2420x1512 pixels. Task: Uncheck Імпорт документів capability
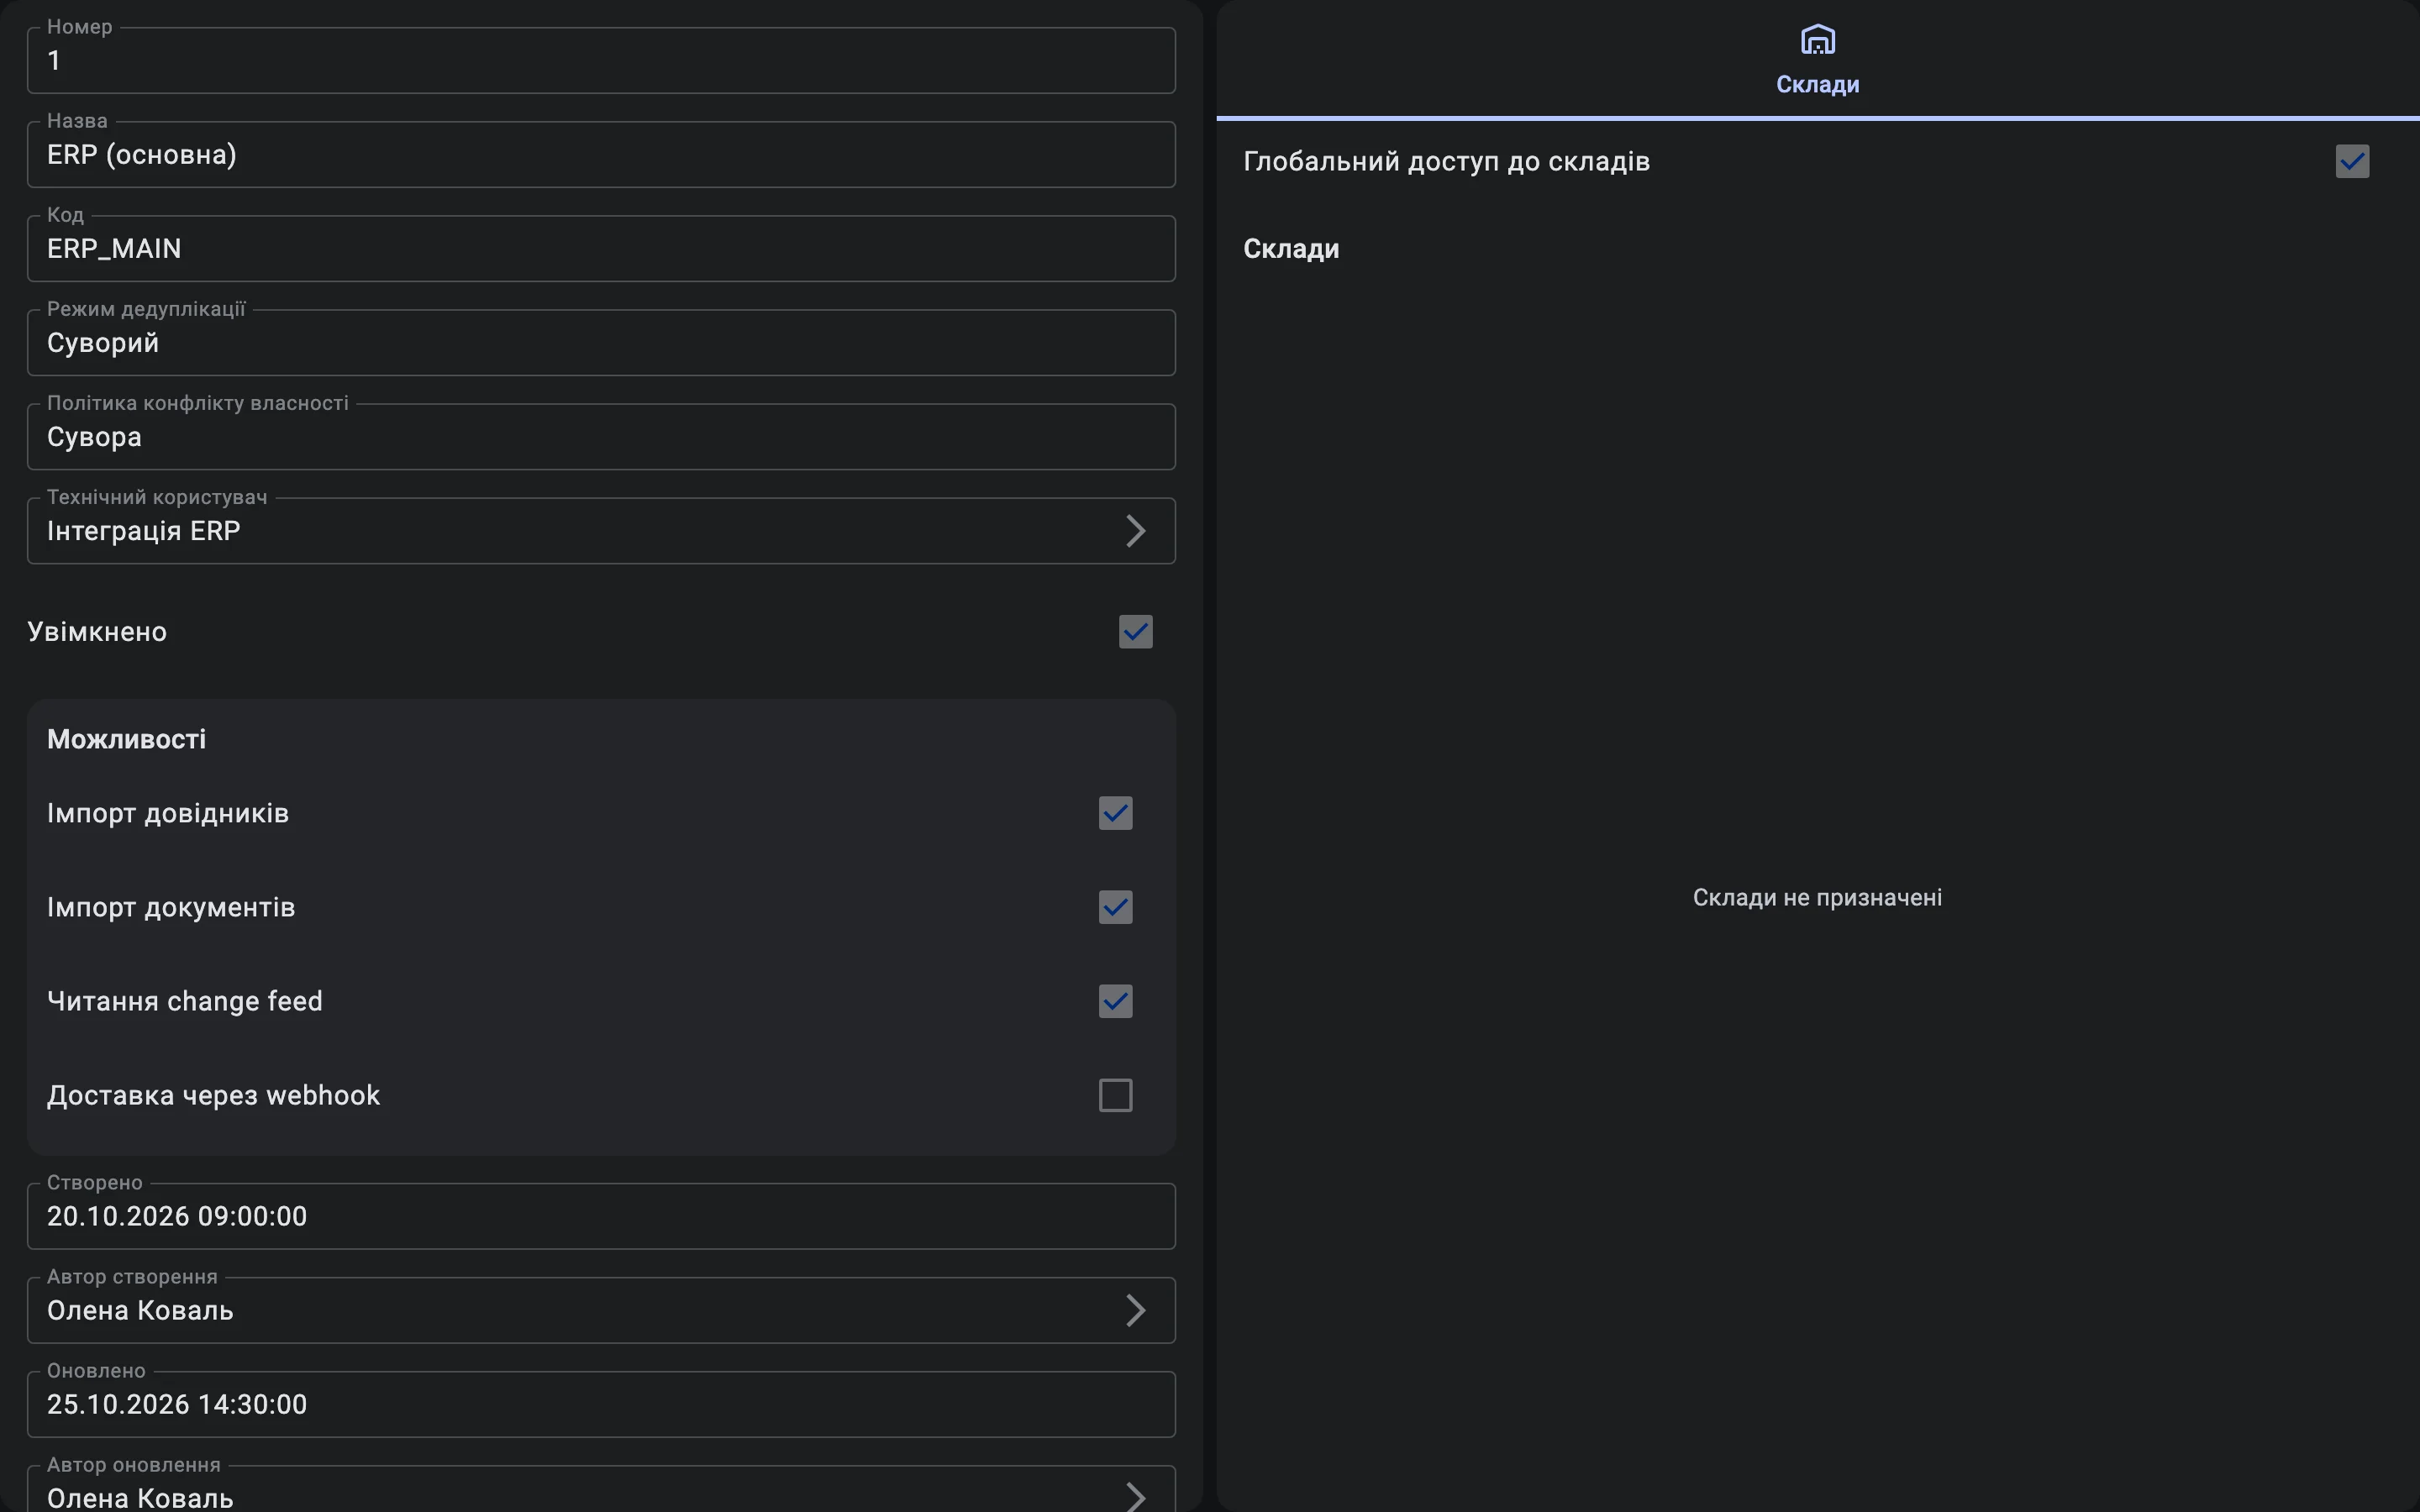[x=1115, y=907]
